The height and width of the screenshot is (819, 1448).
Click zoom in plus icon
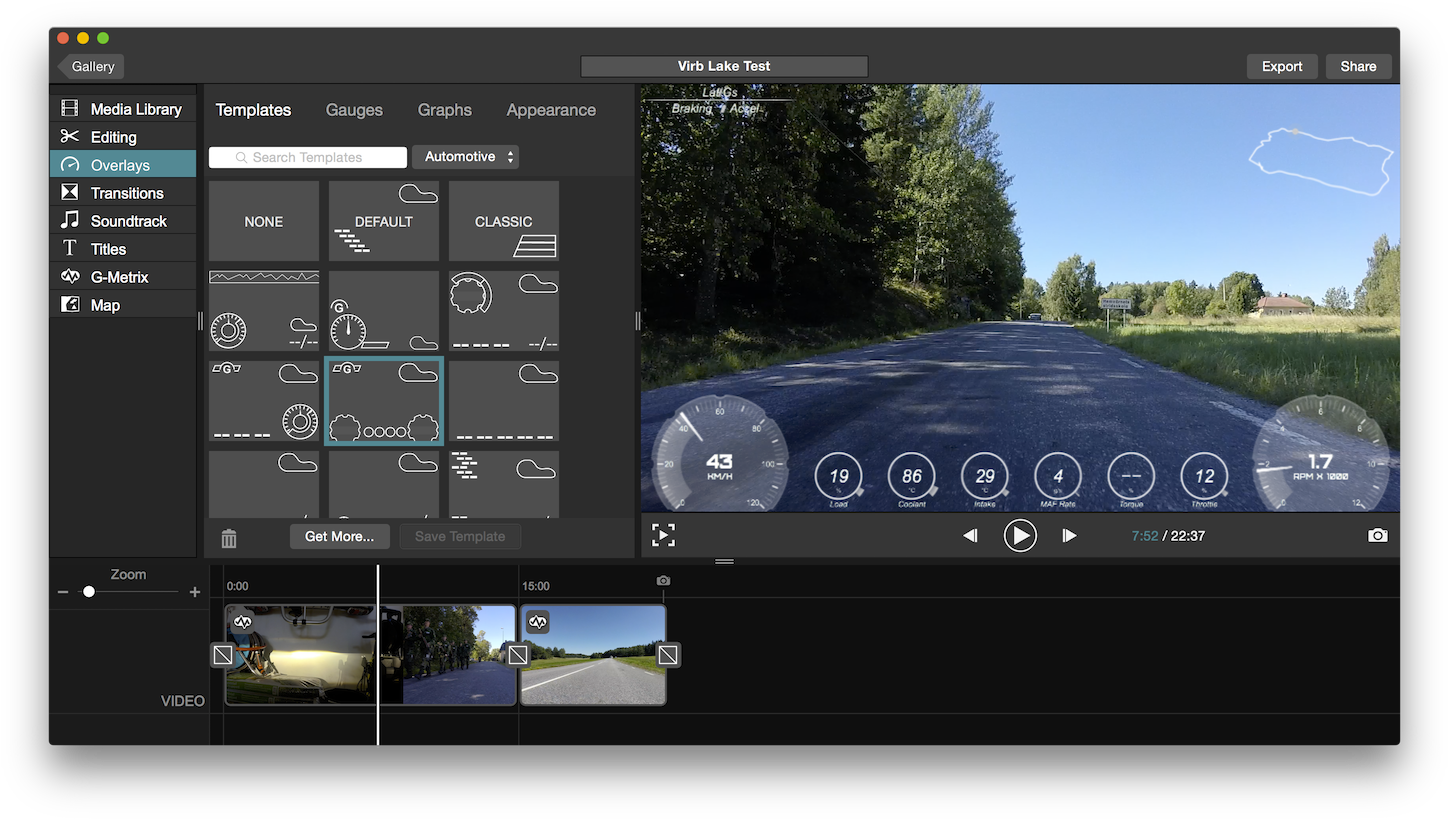195,592
